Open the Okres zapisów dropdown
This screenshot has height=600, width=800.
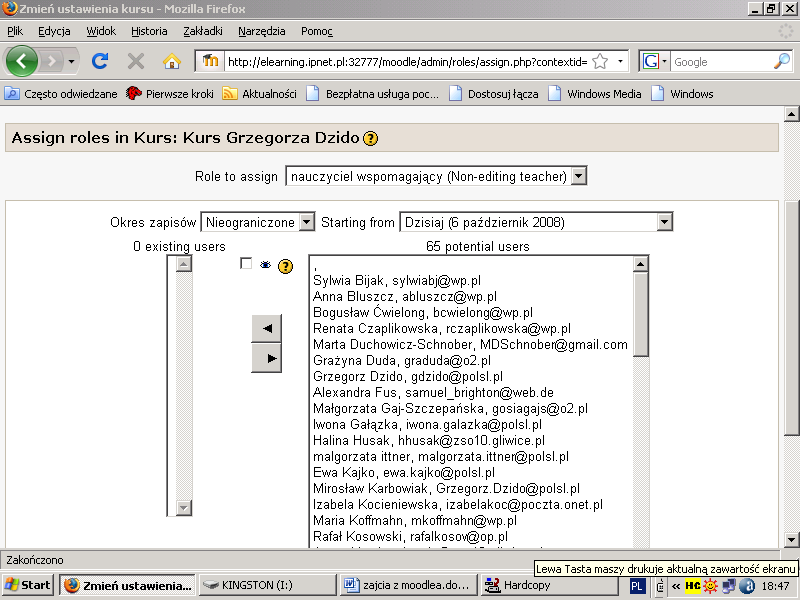click(x=258, y=222)
